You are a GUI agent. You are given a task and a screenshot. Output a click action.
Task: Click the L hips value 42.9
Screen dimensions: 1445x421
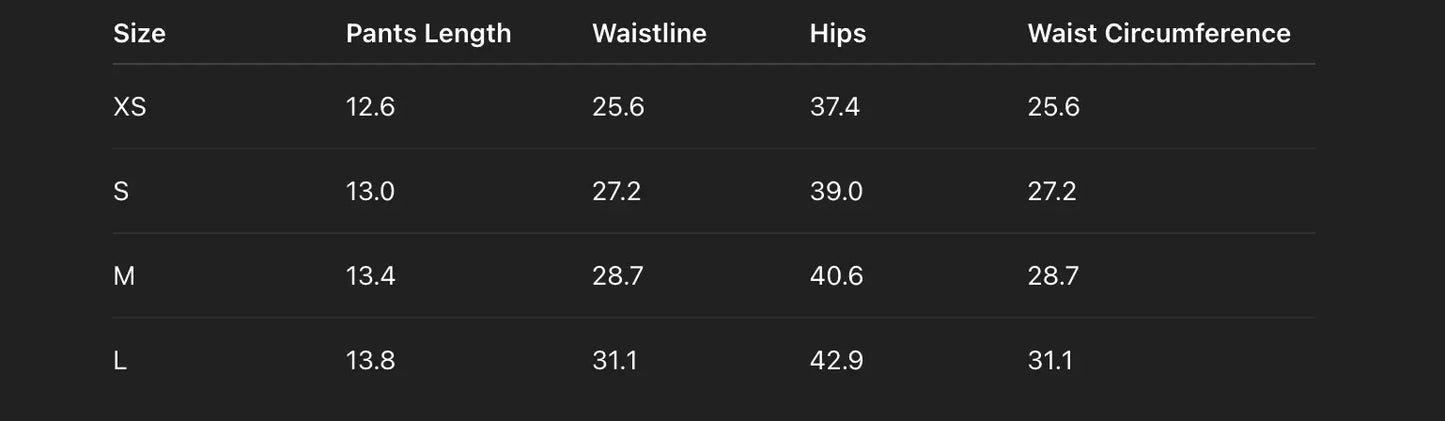836,361
